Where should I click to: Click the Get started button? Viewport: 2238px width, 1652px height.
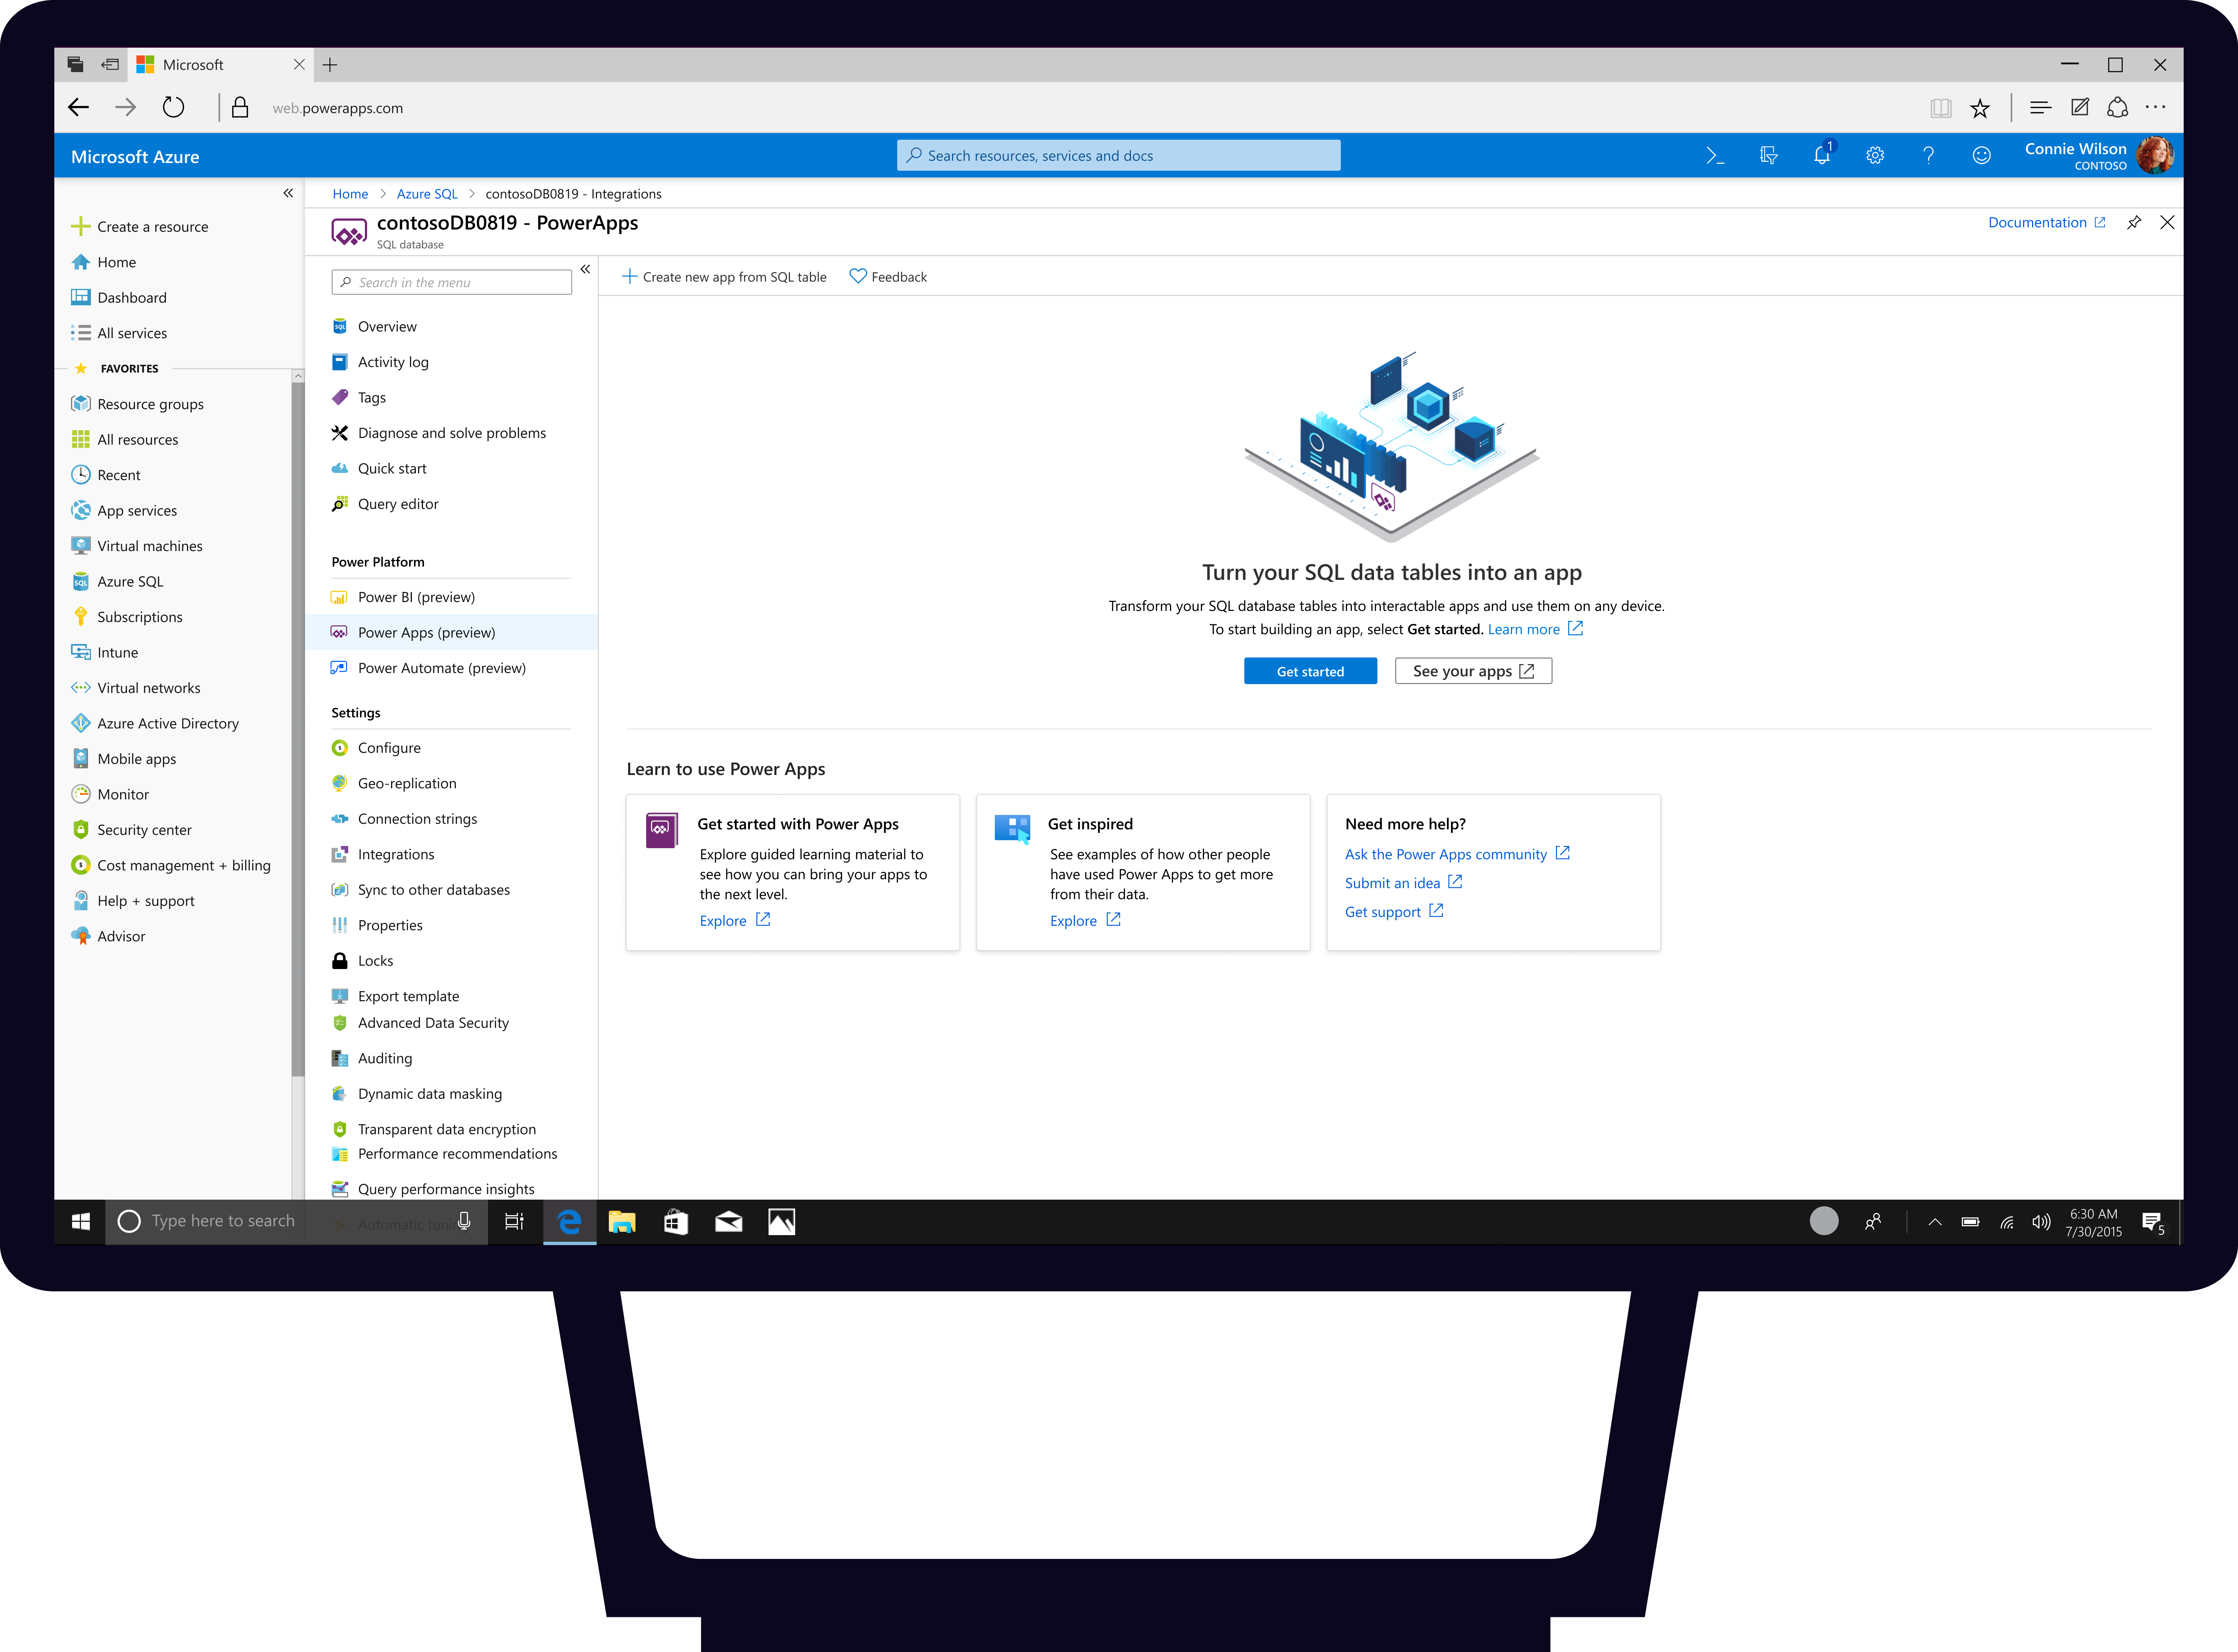pos(1310,671)
